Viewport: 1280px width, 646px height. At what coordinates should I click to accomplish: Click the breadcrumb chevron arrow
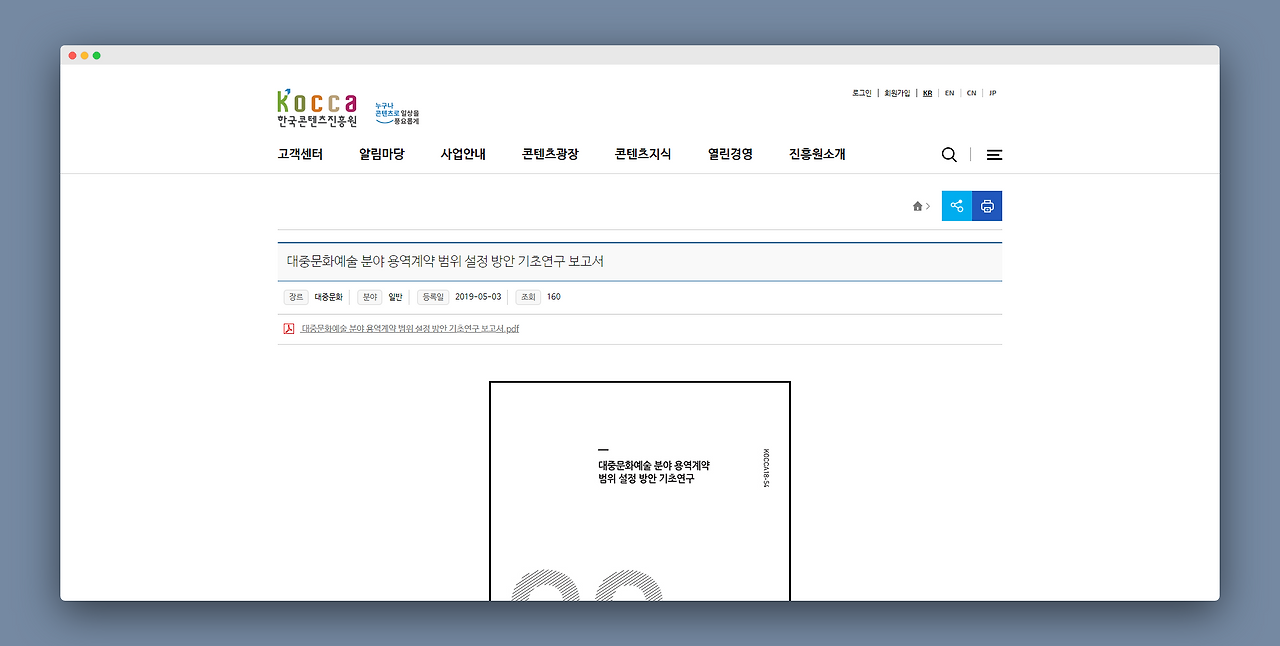pos(928,206)
